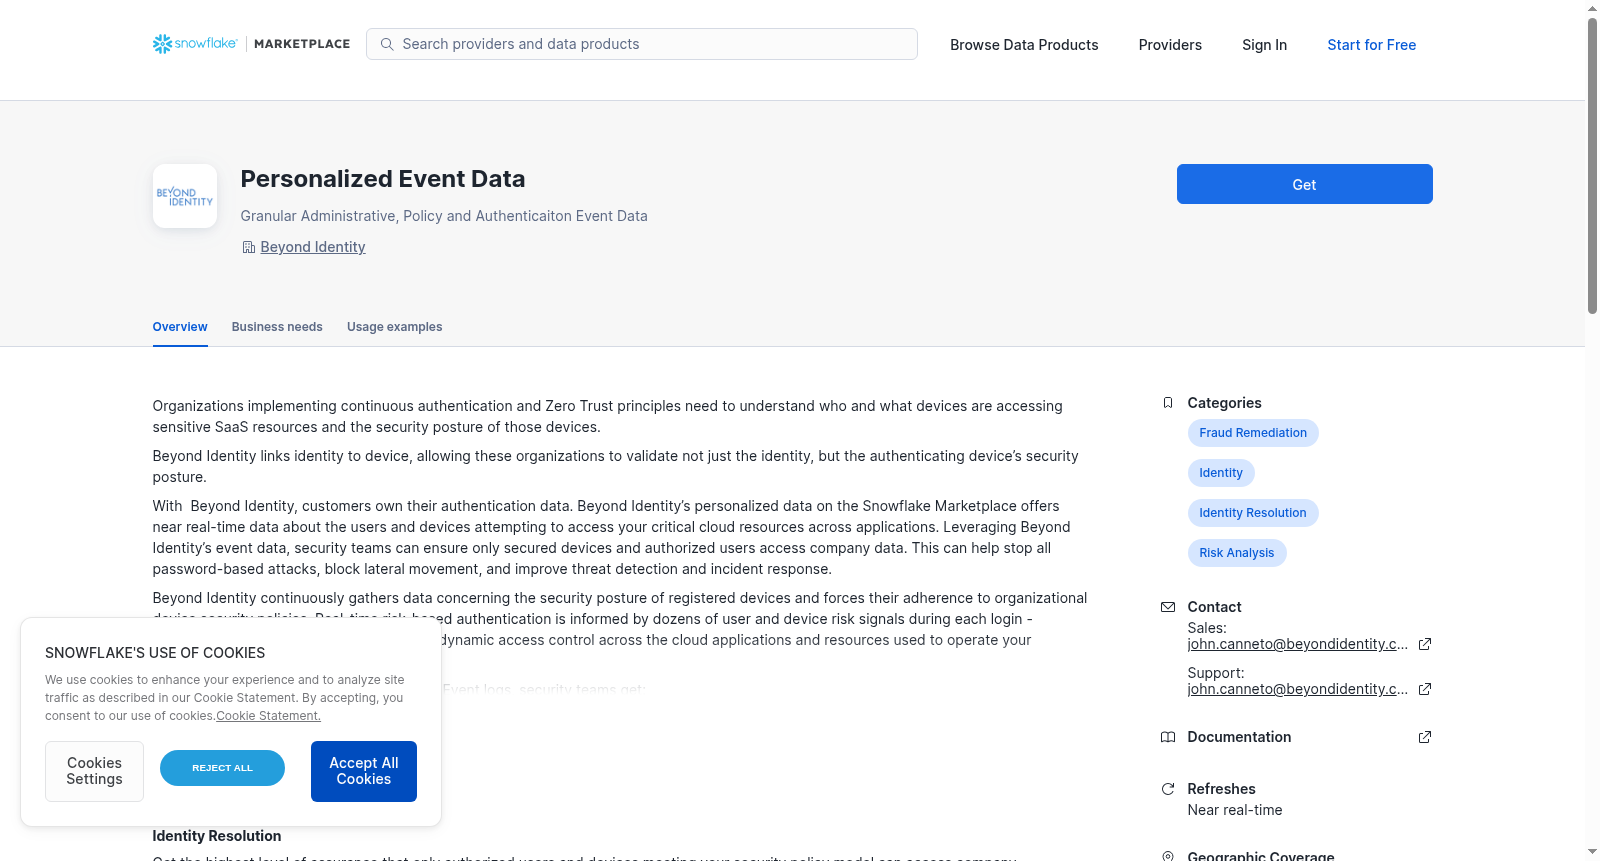The image size is (1600, 861).
Task: Select Fraud Remediation category tag
Action: coord(1253,433)
